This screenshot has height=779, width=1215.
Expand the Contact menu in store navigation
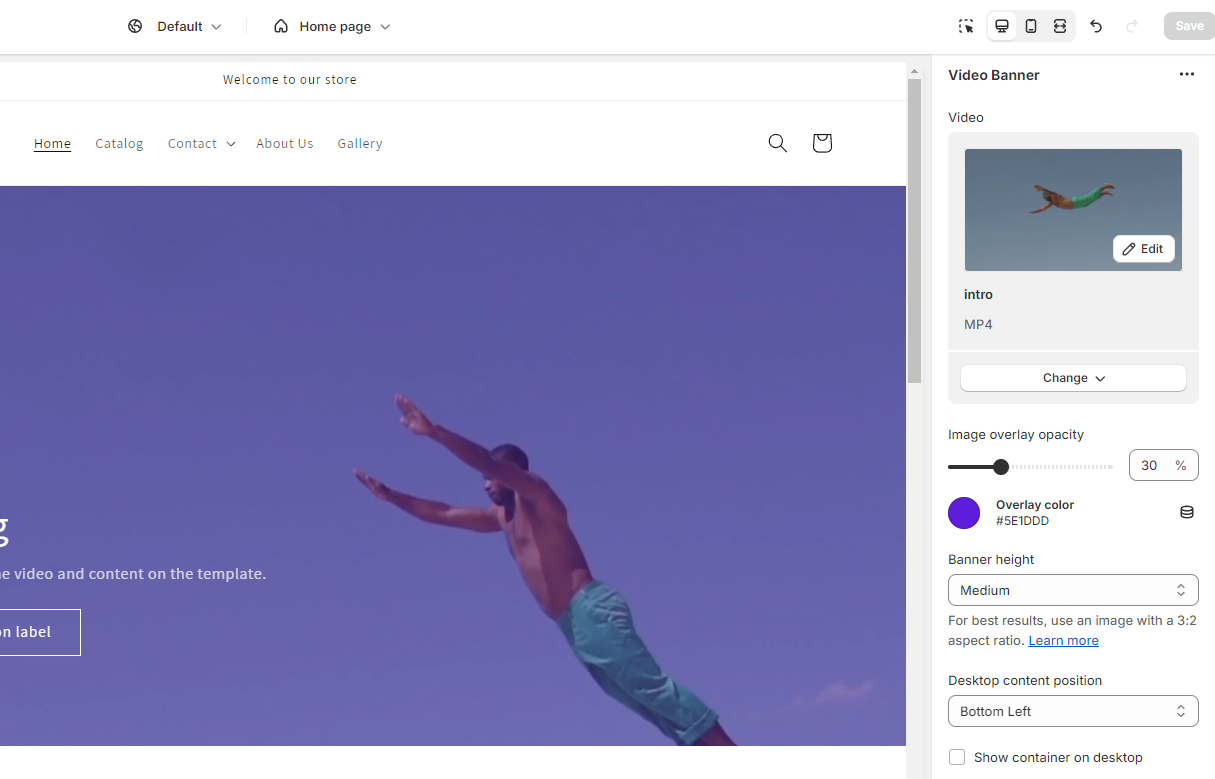pyautogui.click(x=201, y=143)
